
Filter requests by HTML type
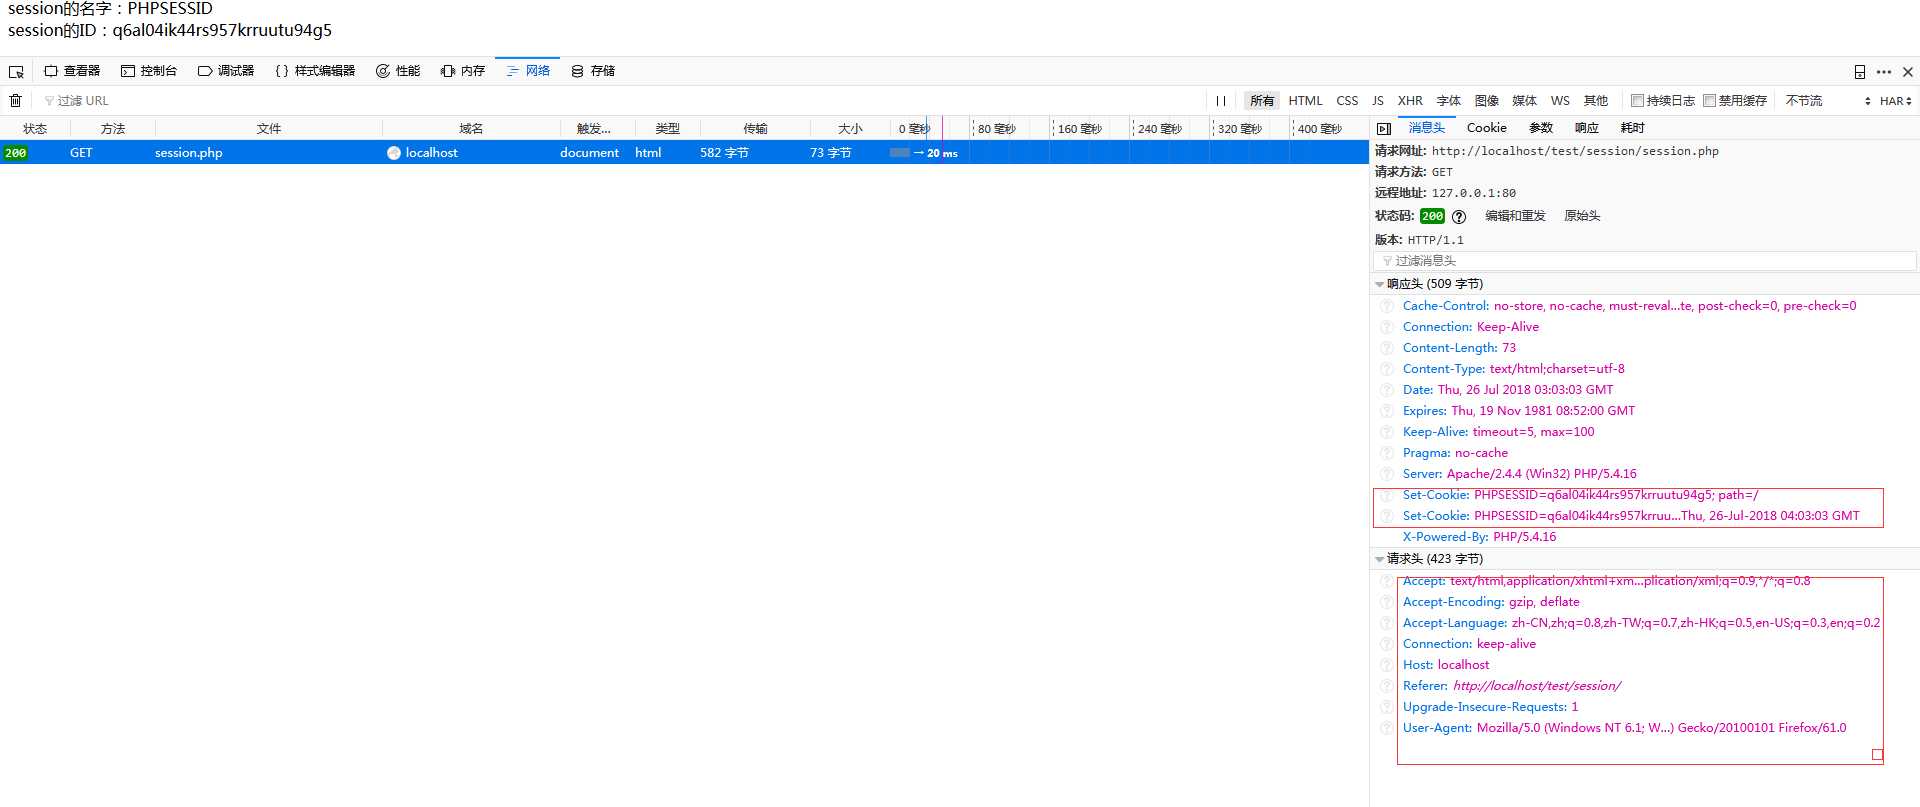coord(1305,101)
